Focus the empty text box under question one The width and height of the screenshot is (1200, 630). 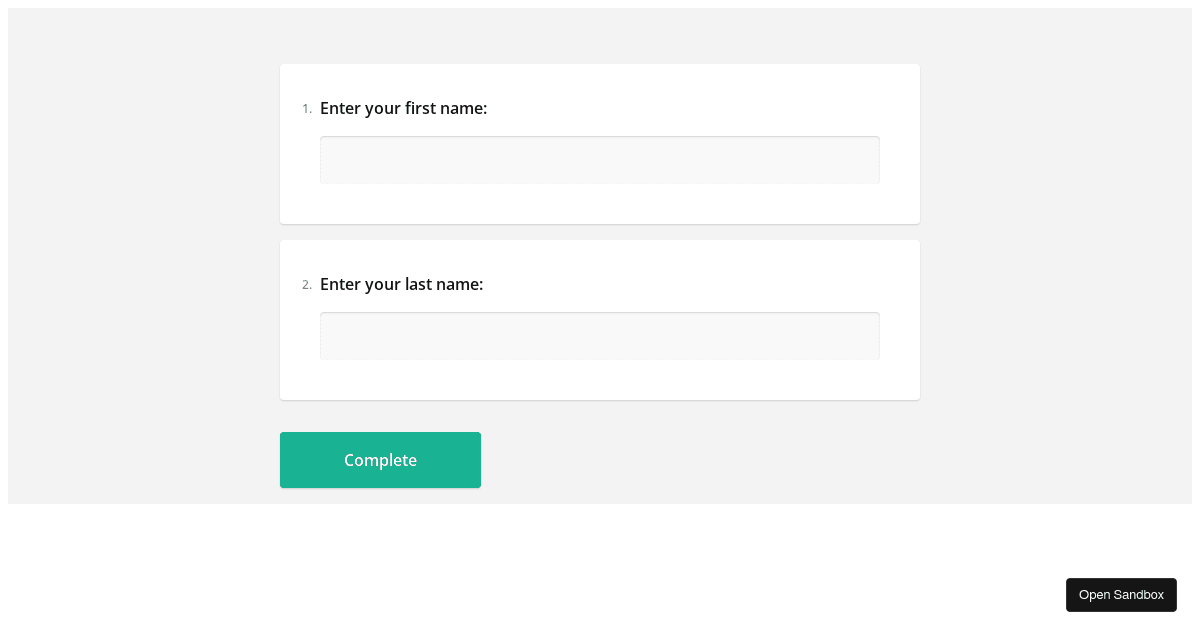(x=600, y=160)
